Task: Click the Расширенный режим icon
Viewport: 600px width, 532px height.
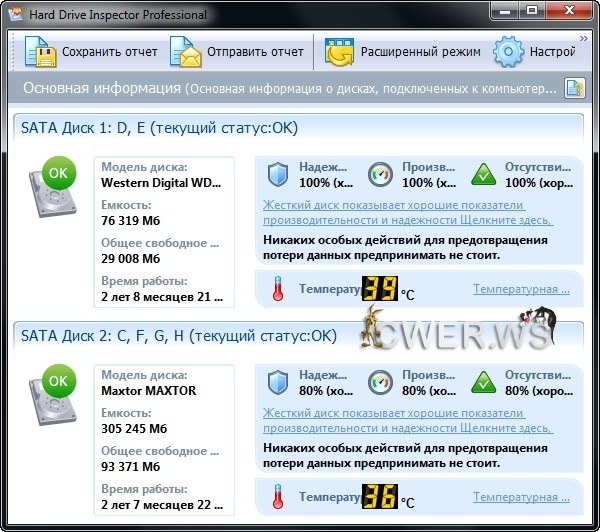Action: pos(339,52)
